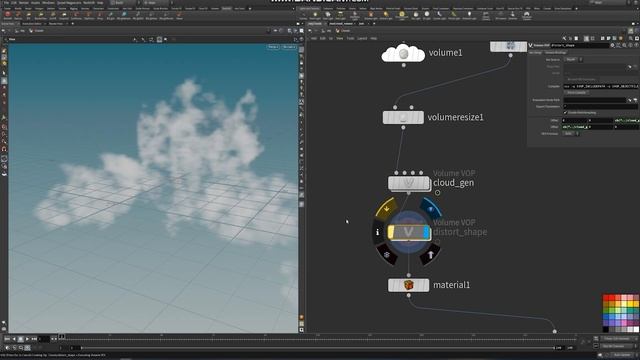Switch to the Volume Bindings parameter tab
The height and width of the screenshot is (360, 640).
point(556,53)
